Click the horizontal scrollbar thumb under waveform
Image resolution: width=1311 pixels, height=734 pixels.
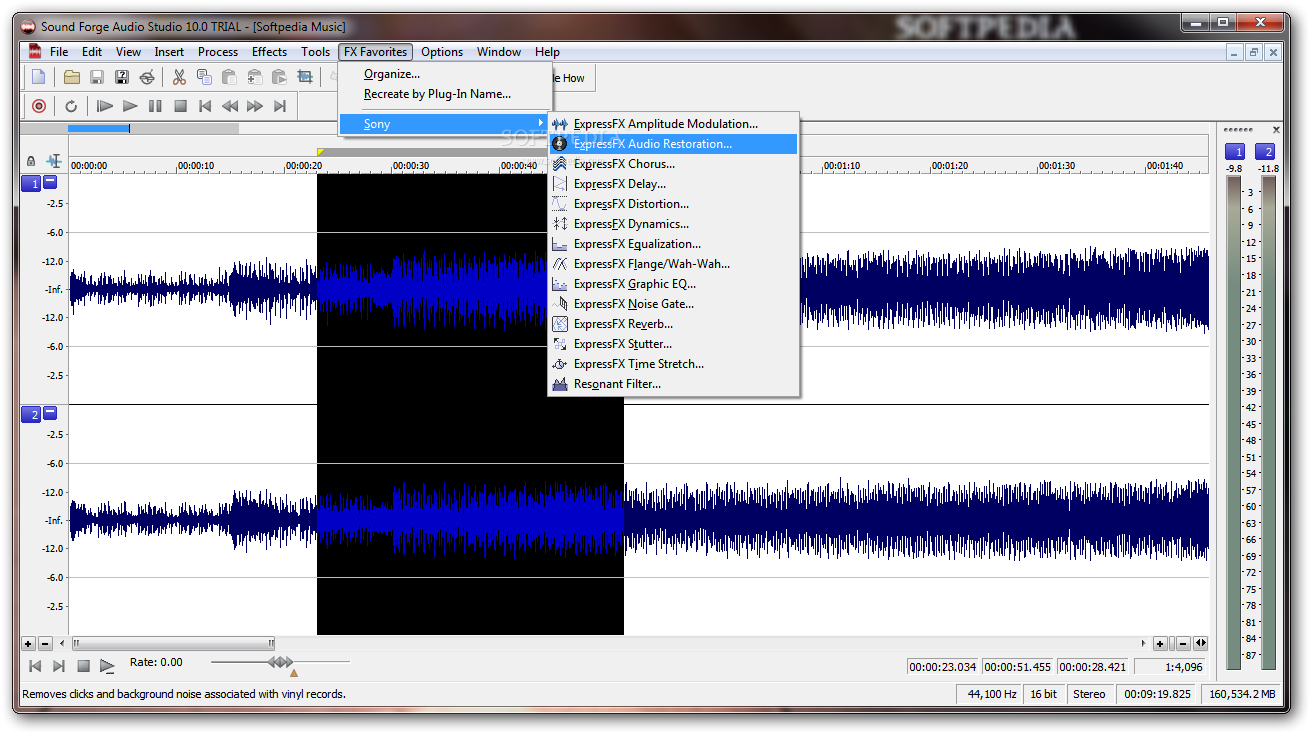pos(173,644)
